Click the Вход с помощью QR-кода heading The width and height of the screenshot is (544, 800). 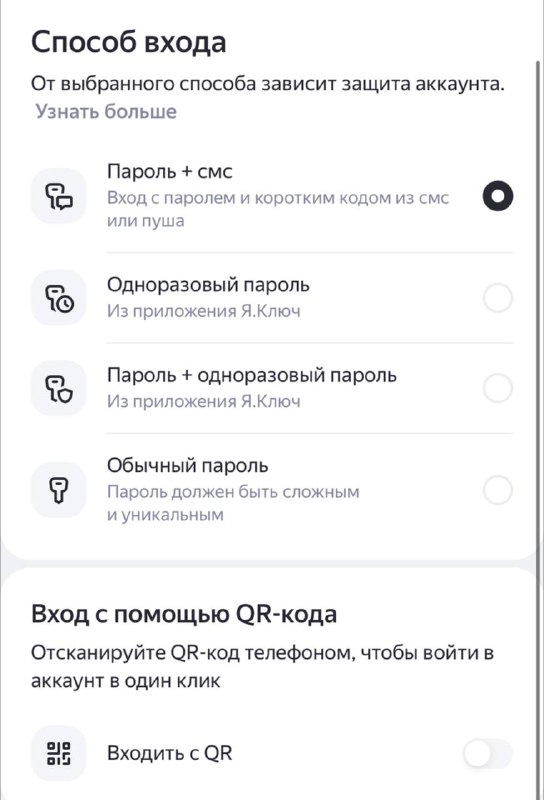184,614
